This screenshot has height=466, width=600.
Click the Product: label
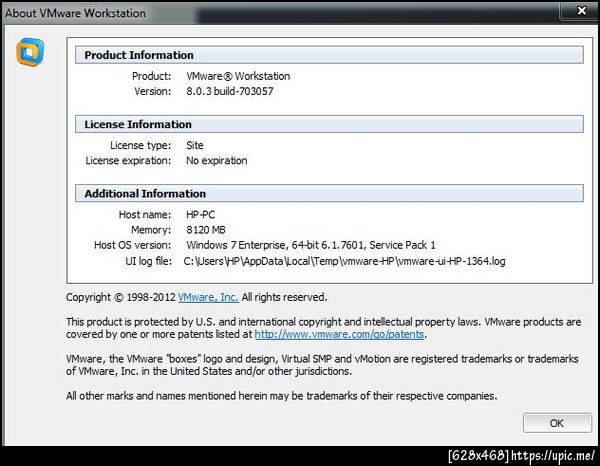pos(152,76)
